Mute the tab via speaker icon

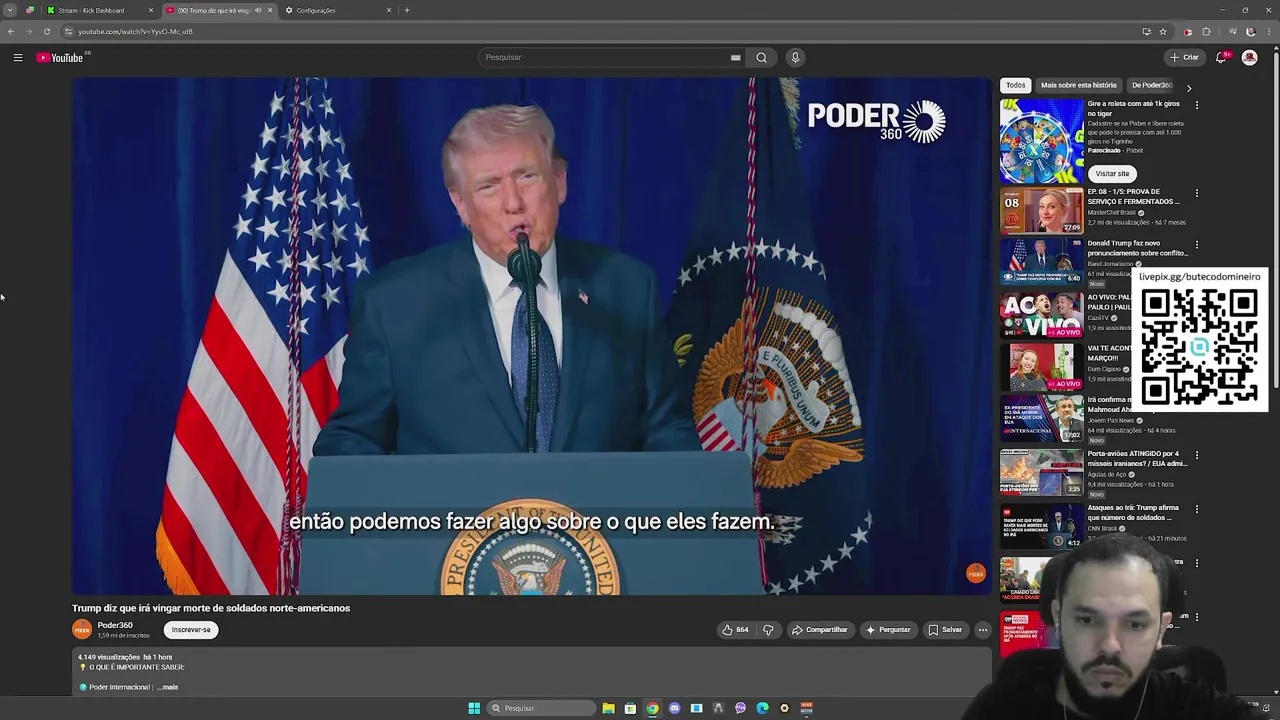tap(258, 10)
